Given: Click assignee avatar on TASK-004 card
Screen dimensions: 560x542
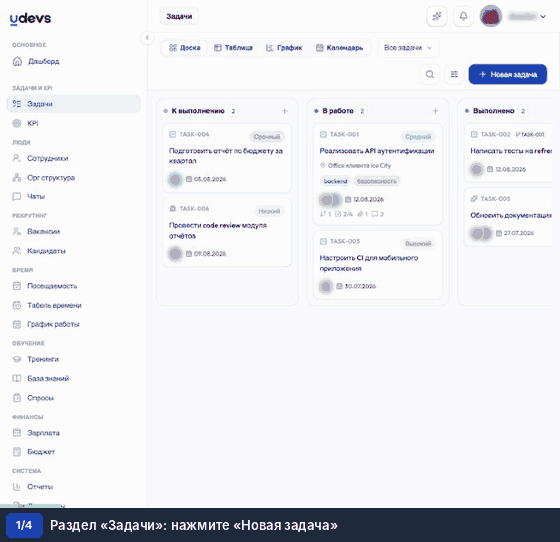Looking at the screenshot, I should [x=175, y=179].
